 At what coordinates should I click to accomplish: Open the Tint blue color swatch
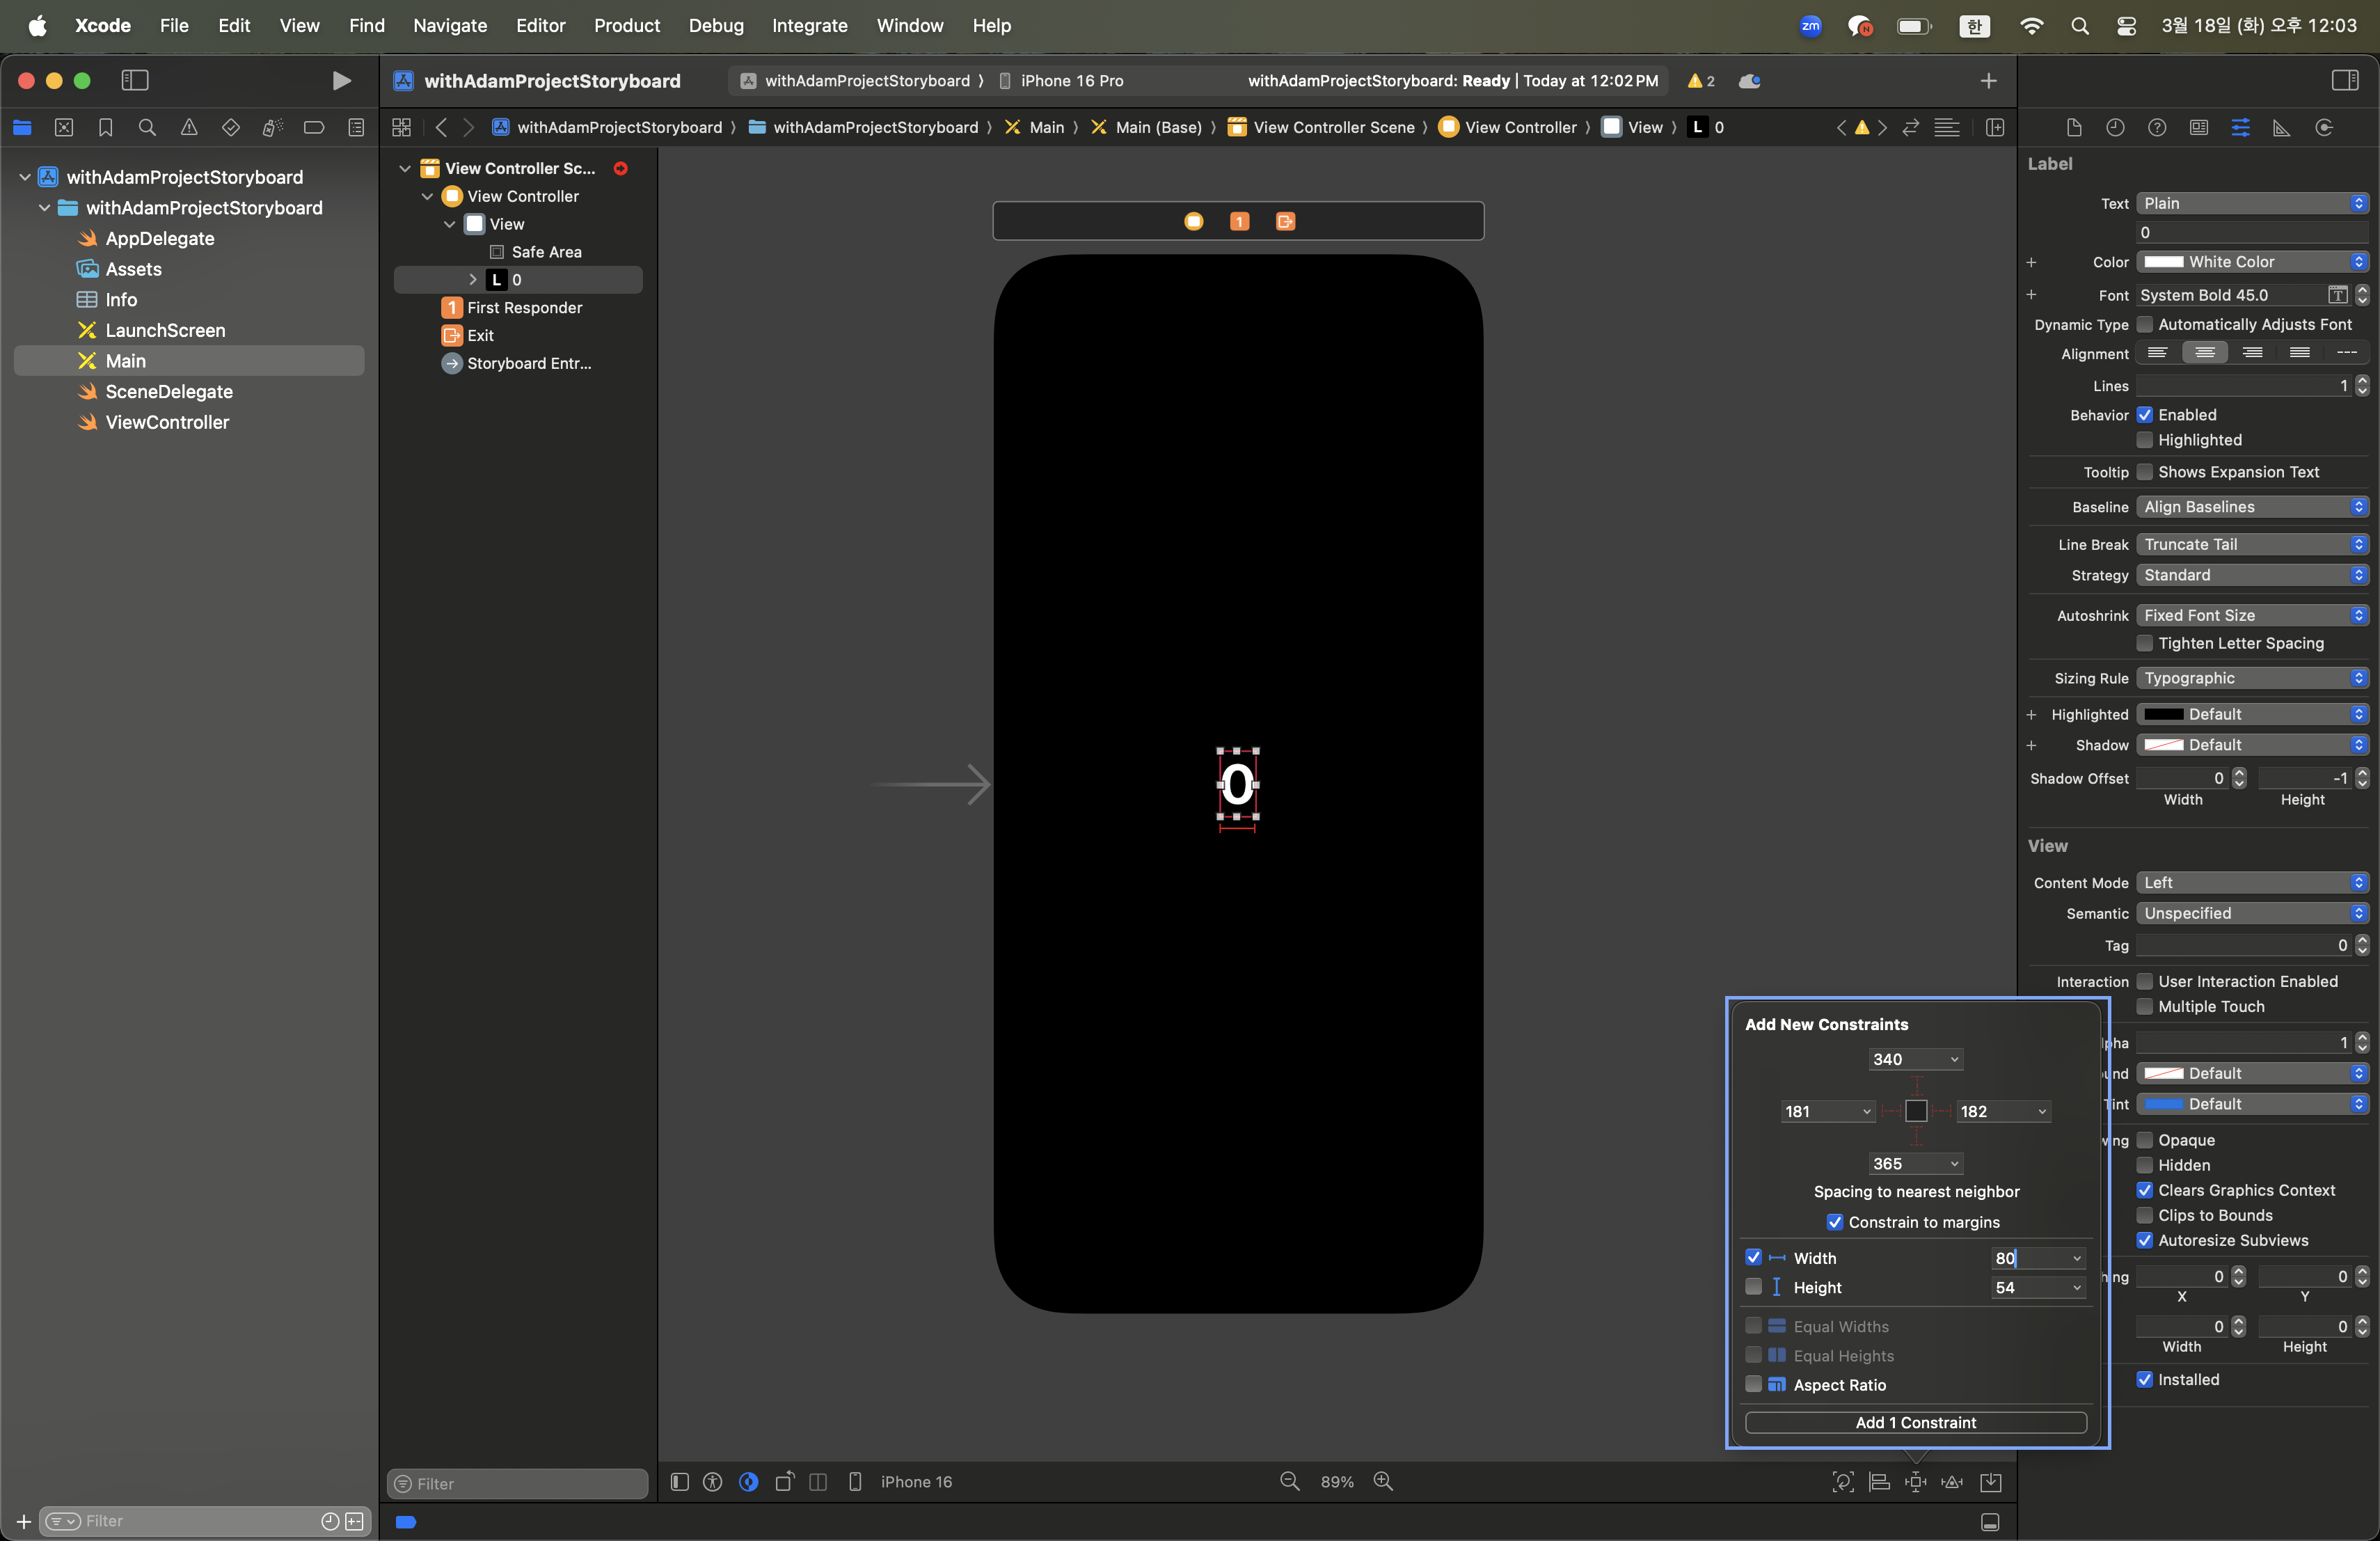pyautogui.click(x=2164, y=1104)
